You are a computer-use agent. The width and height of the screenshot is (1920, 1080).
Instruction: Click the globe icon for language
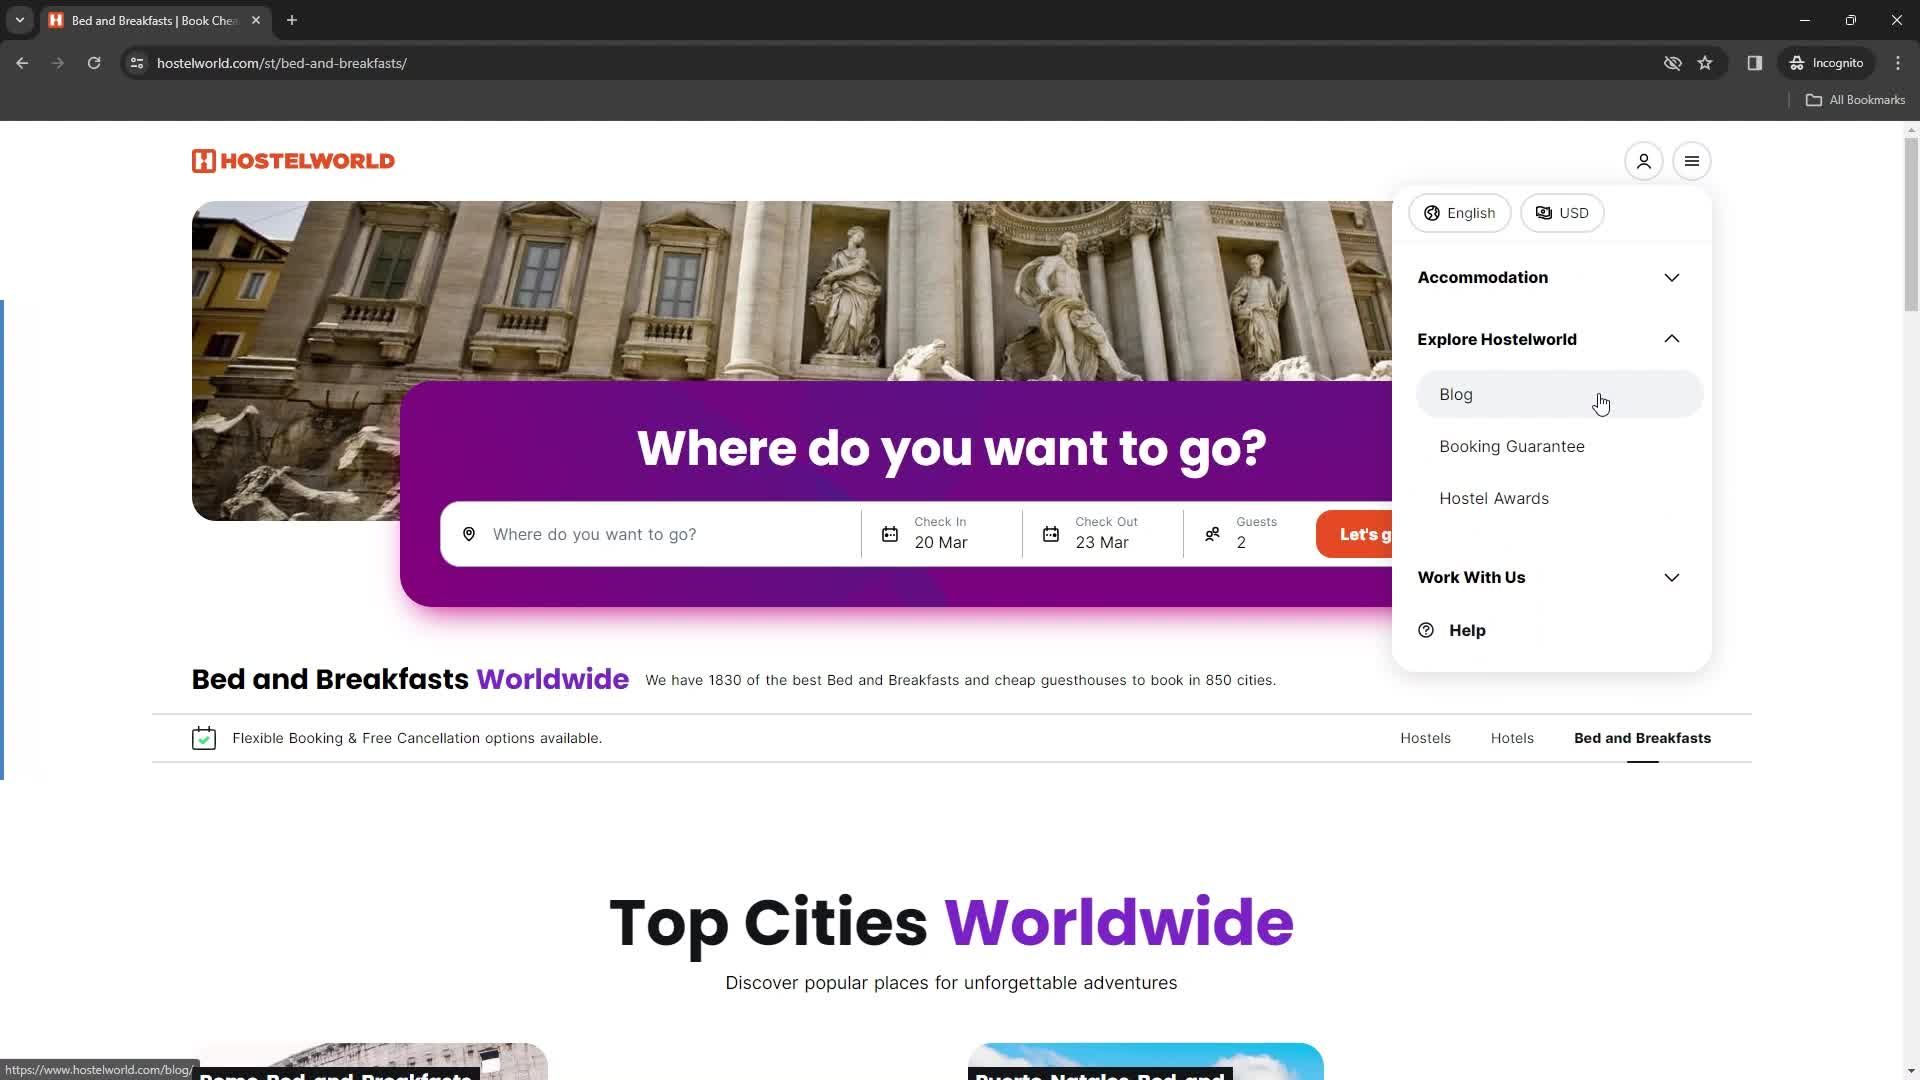pos(1432,212)
